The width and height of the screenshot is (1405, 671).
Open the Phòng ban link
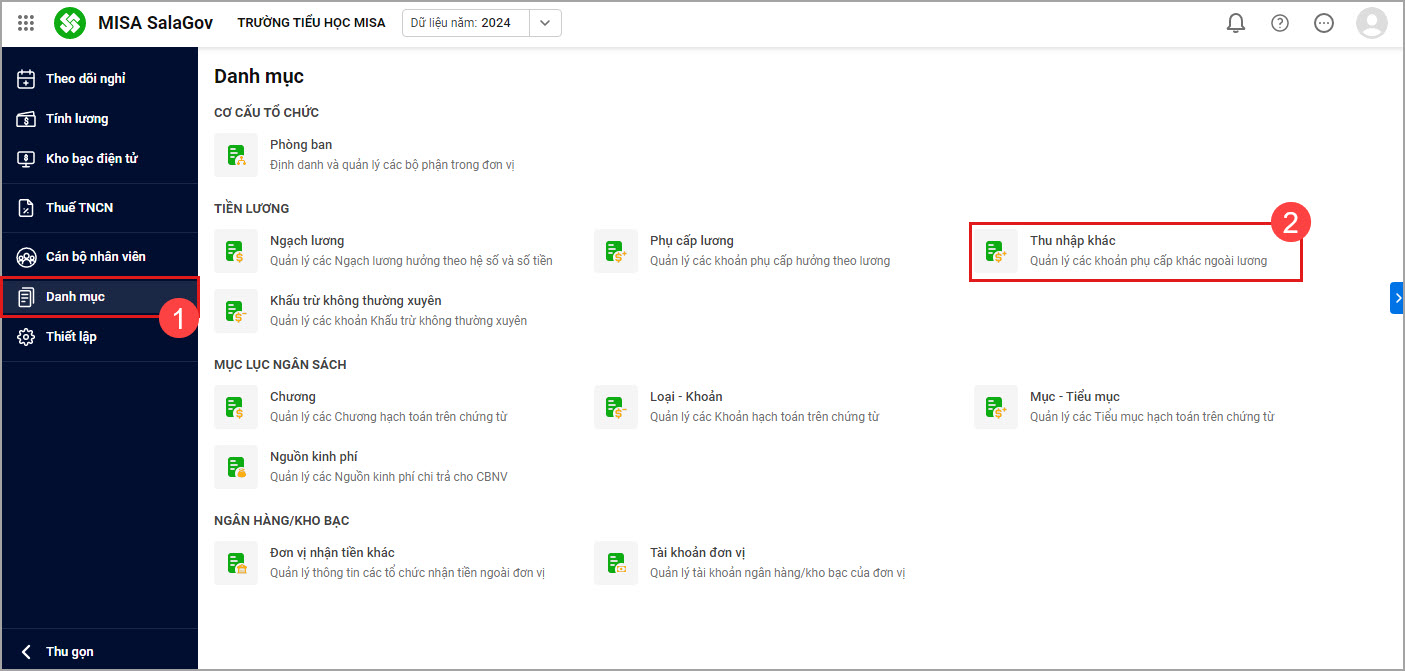pos(301,145)
